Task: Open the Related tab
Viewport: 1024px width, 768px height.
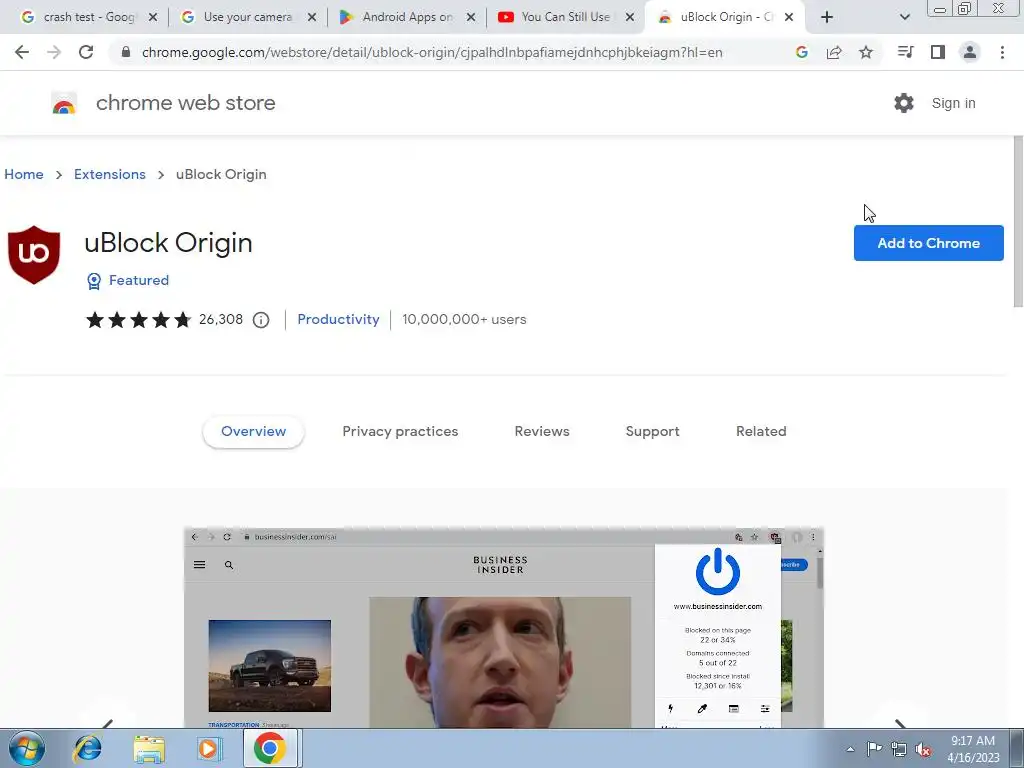Action: click(761, 432)
